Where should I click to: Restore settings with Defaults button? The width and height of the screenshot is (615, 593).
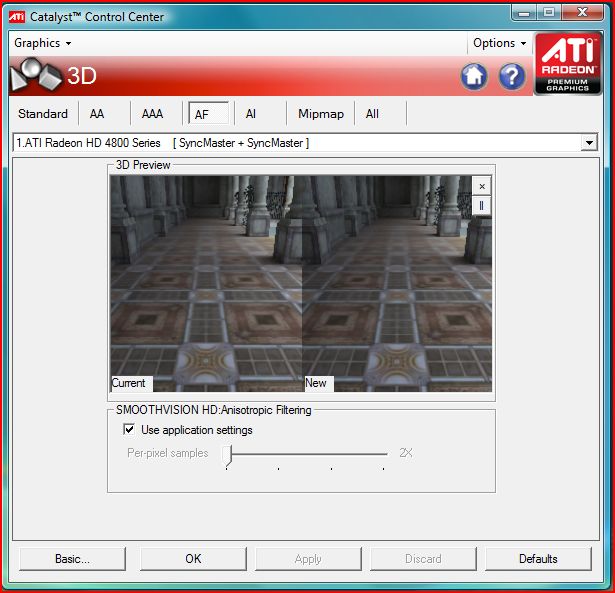pos(538,558)
